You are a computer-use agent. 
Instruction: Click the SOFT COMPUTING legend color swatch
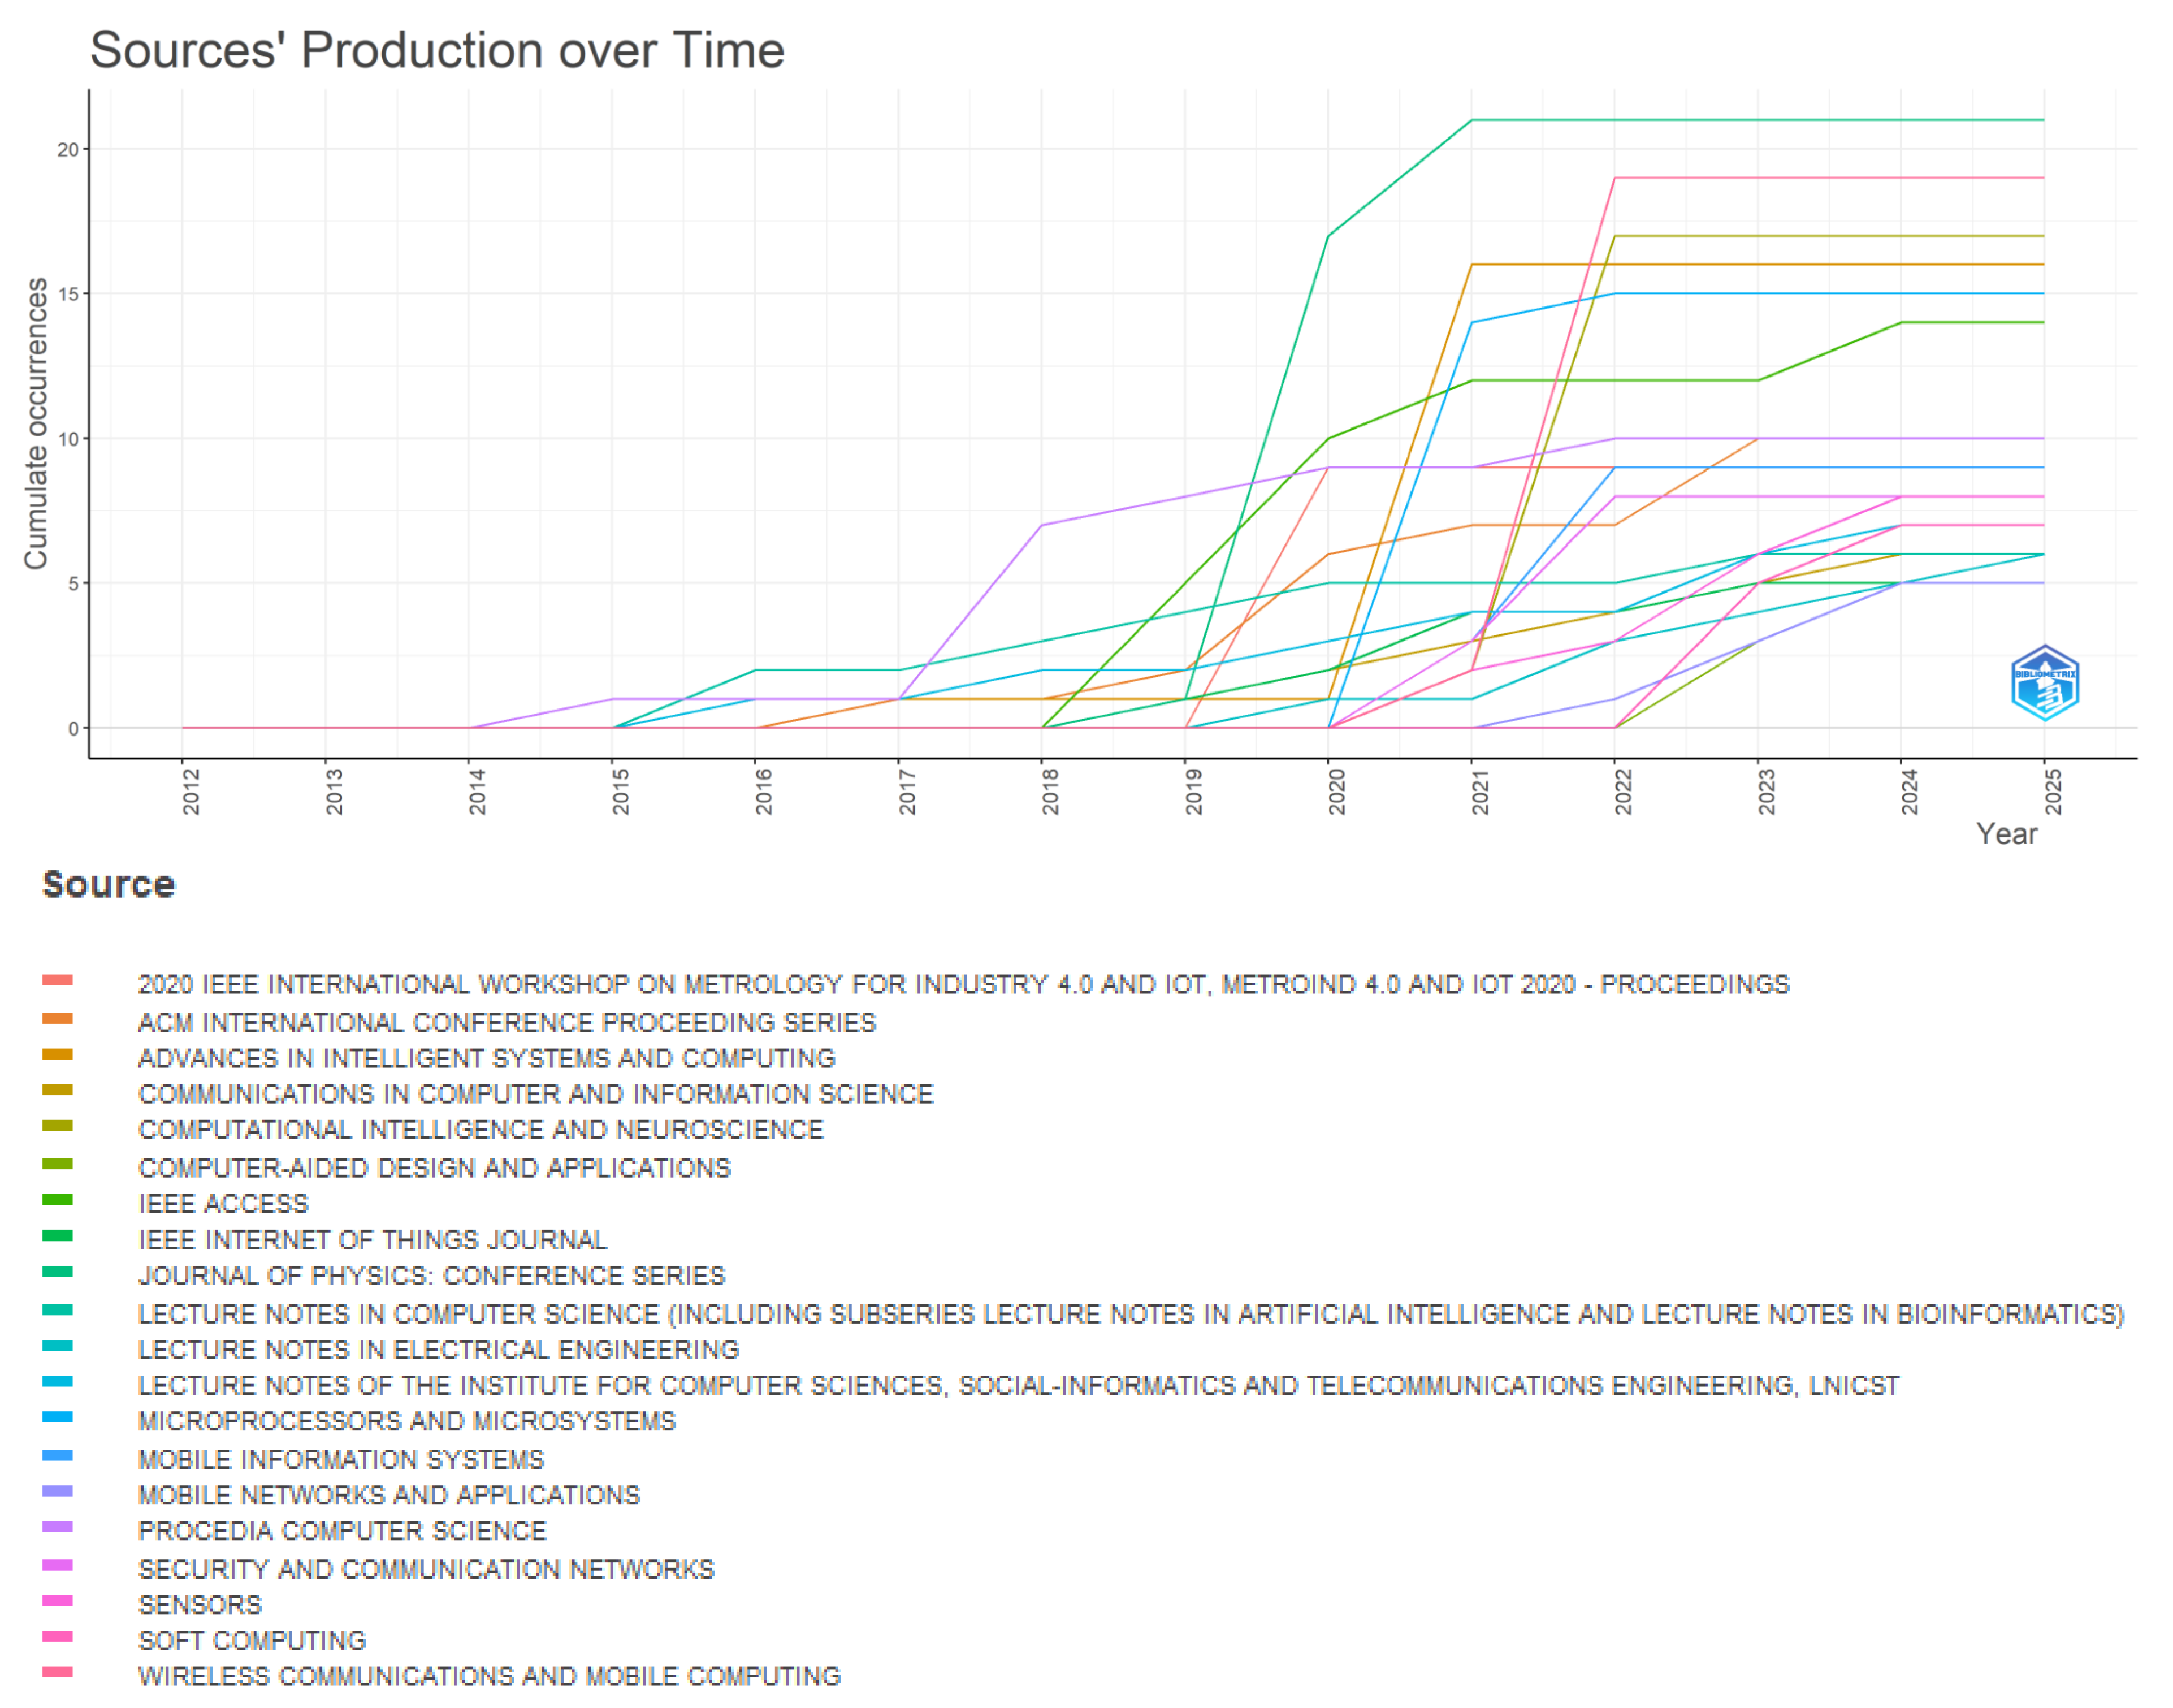click(x=58, y=1637)
